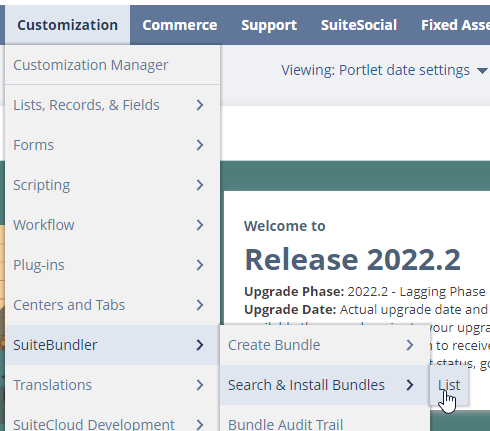Open Viewing: Portlet date settings dropdown
490x431 pixels.
pos(385,70)
